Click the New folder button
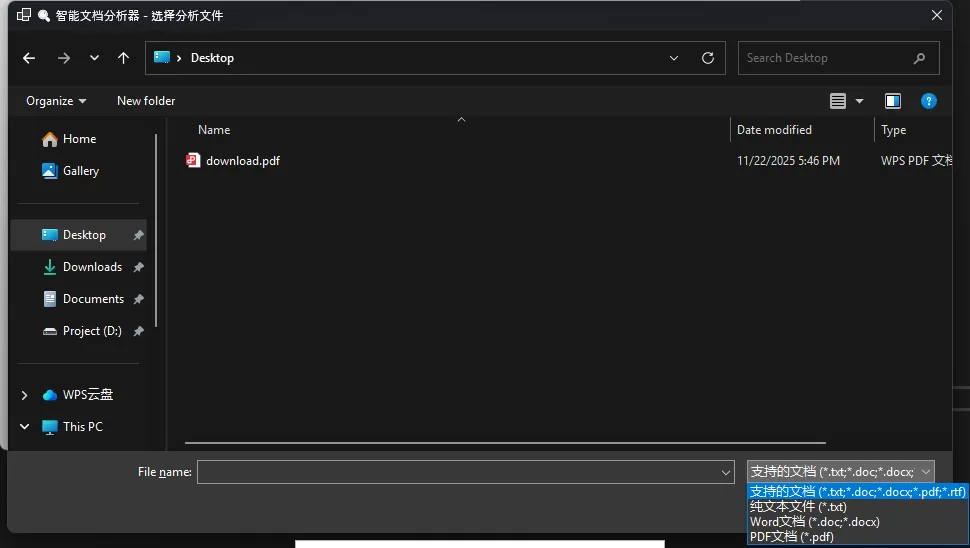 146,101
